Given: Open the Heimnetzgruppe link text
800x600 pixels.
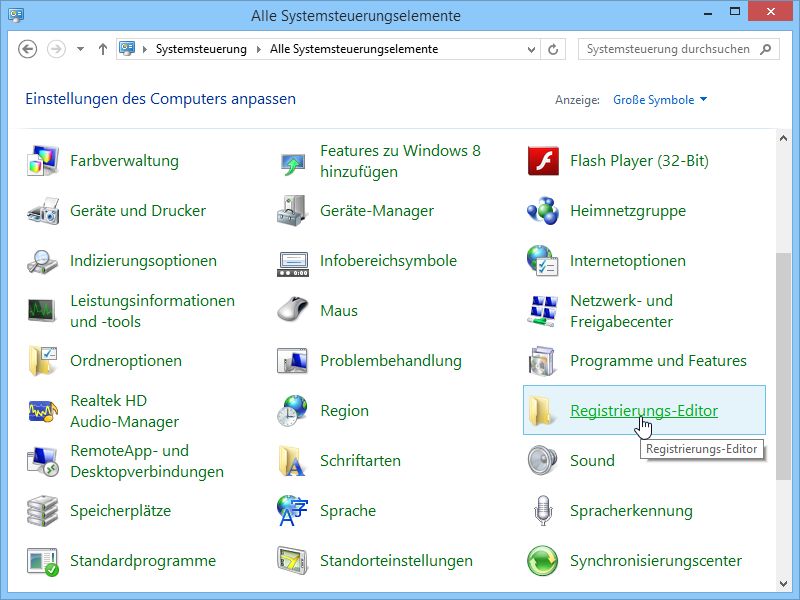Looking at the screenshot, I should click(x=628, y=211).
